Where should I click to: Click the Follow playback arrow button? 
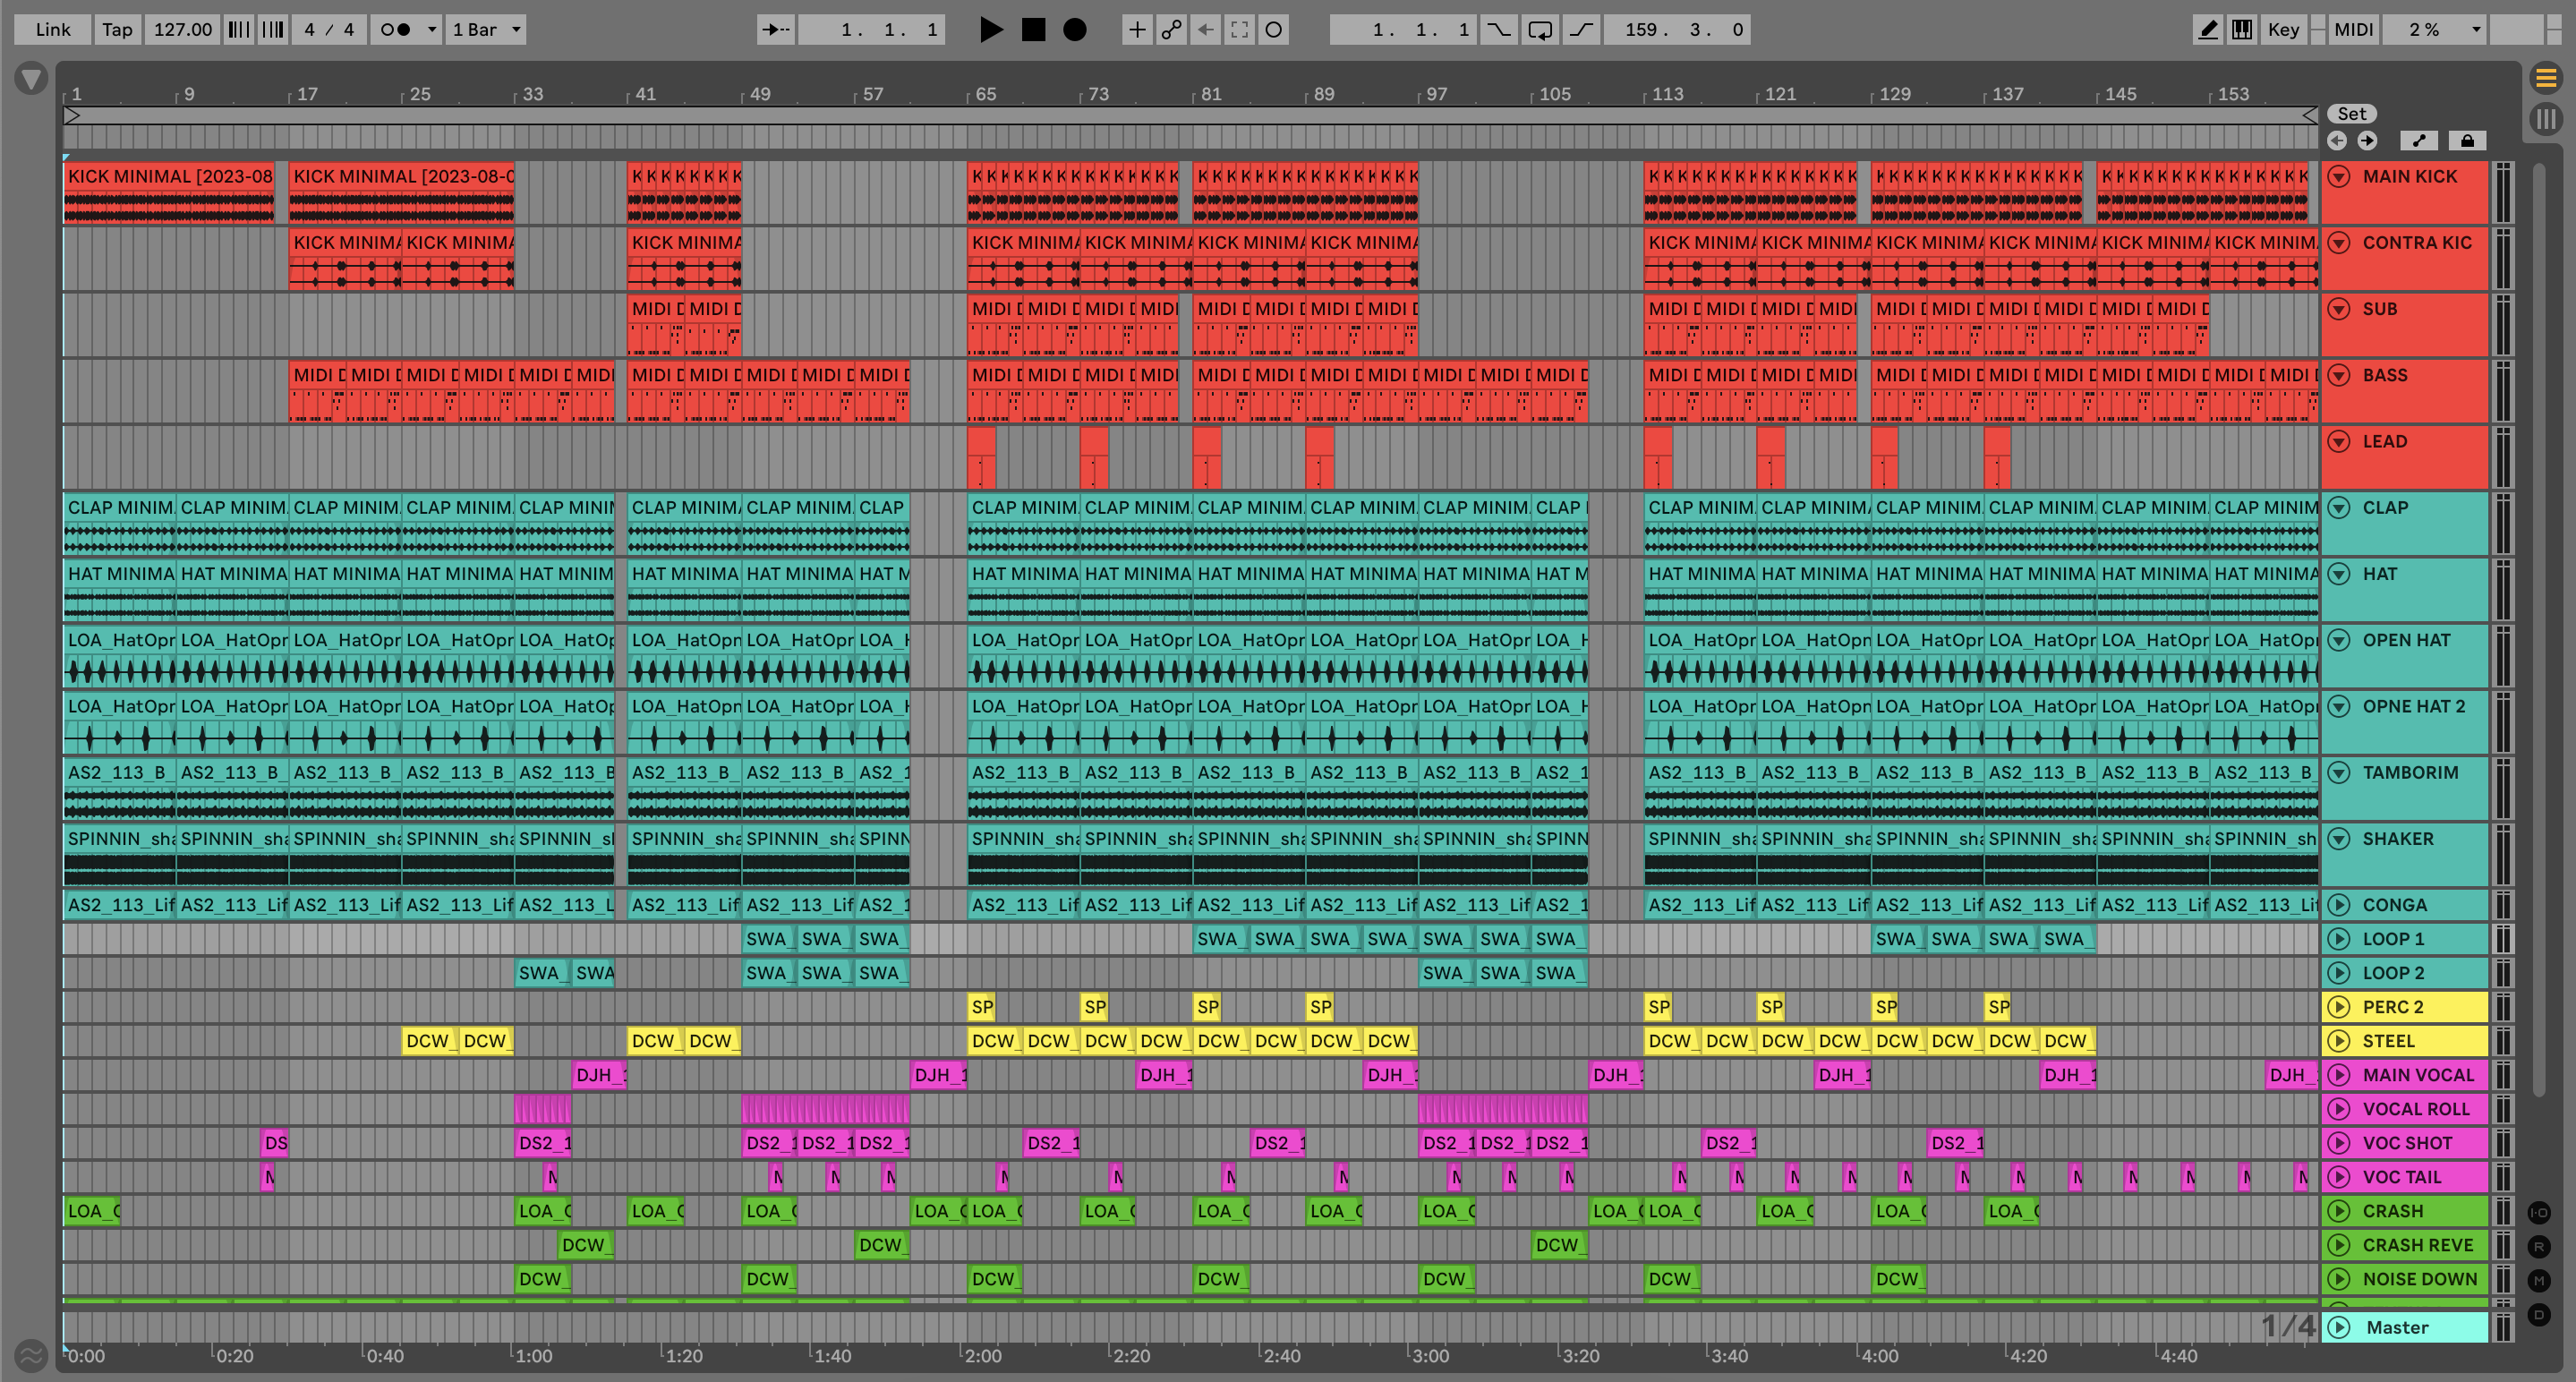pyautogui.click(x=775, y=29)
